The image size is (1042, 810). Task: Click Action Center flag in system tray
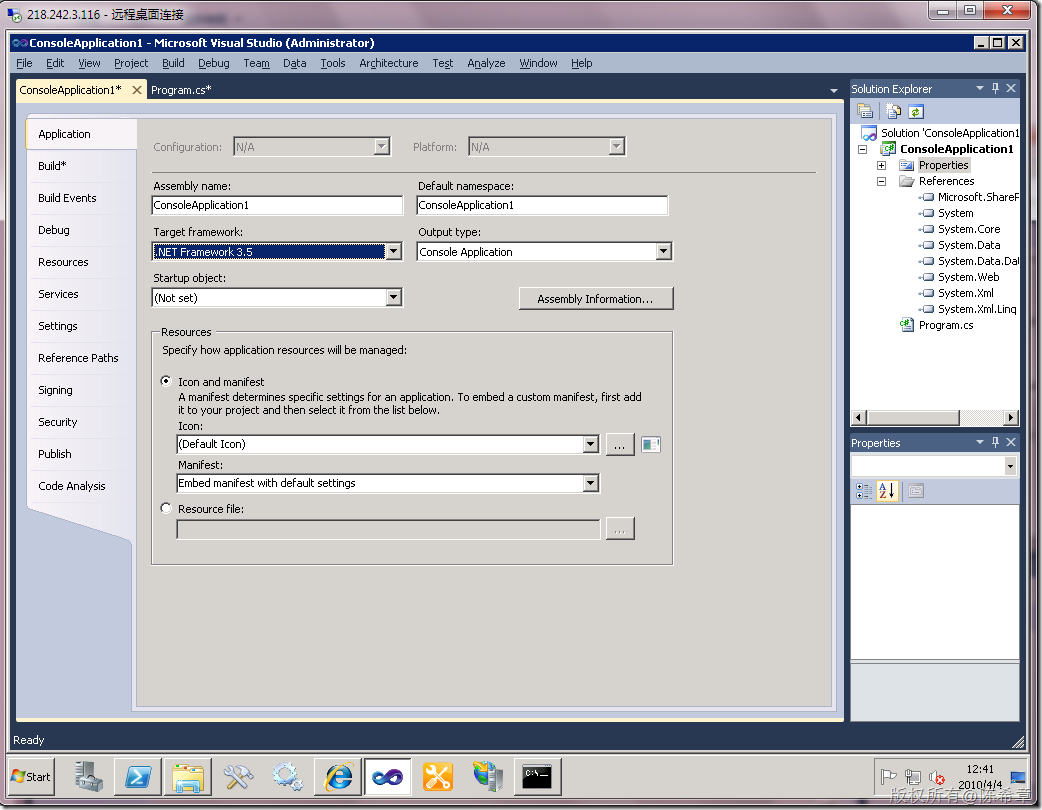[x=888, y=777]
